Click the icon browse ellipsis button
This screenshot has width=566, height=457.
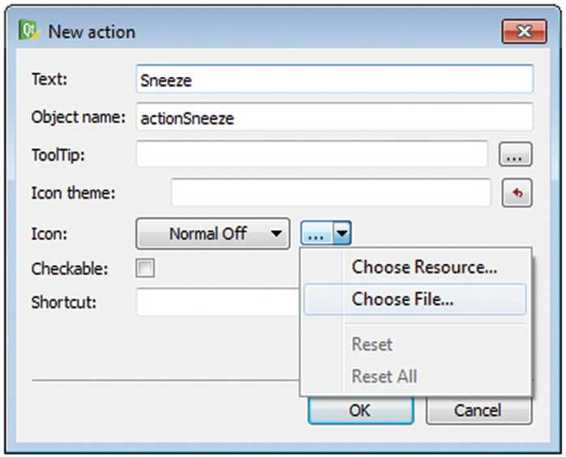click(317, 234)
